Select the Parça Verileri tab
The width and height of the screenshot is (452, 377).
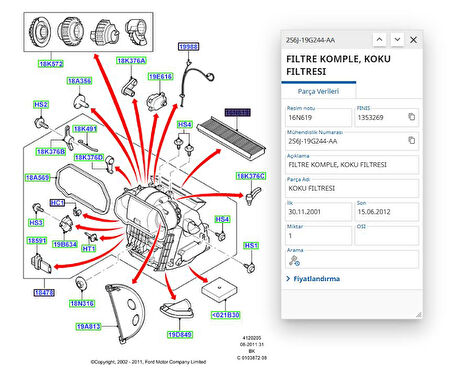coord(318,91)
